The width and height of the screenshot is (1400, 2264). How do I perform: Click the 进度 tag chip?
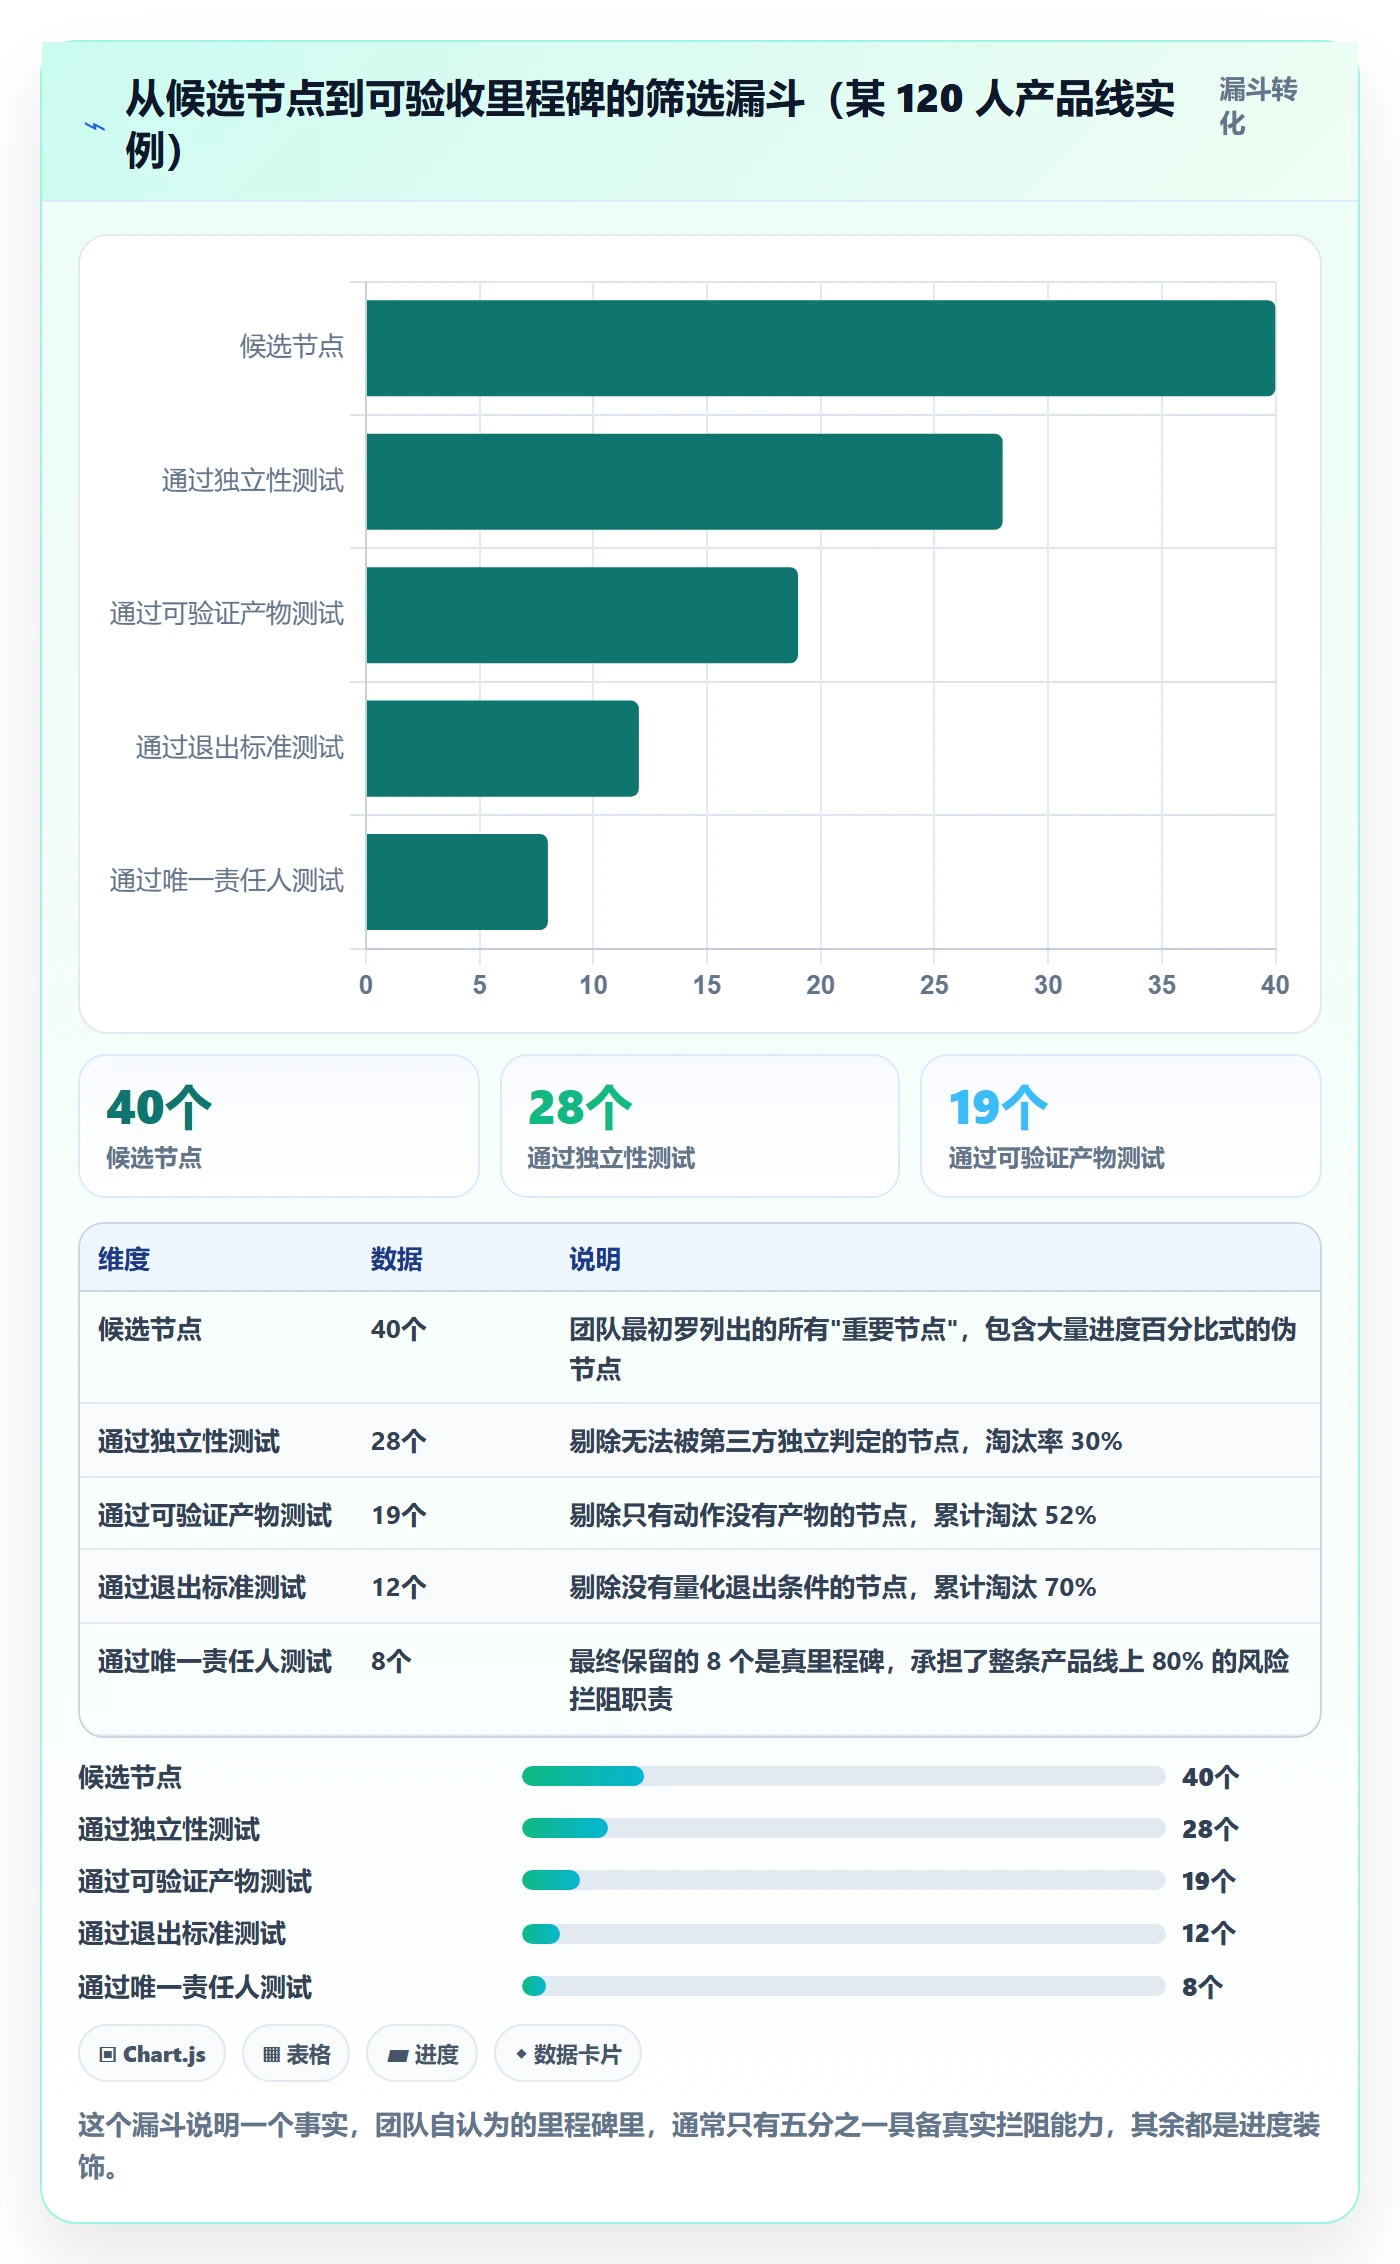pos(422,2054)
